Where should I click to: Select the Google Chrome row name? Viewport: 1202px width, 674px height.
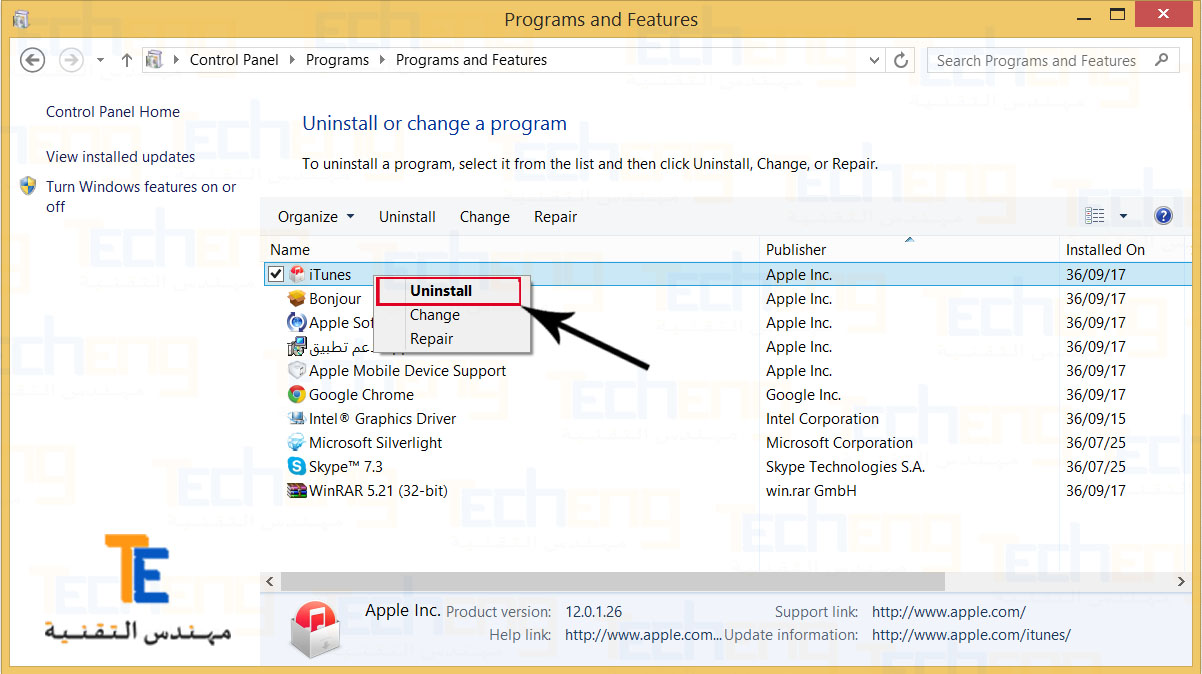click(361, 395)
